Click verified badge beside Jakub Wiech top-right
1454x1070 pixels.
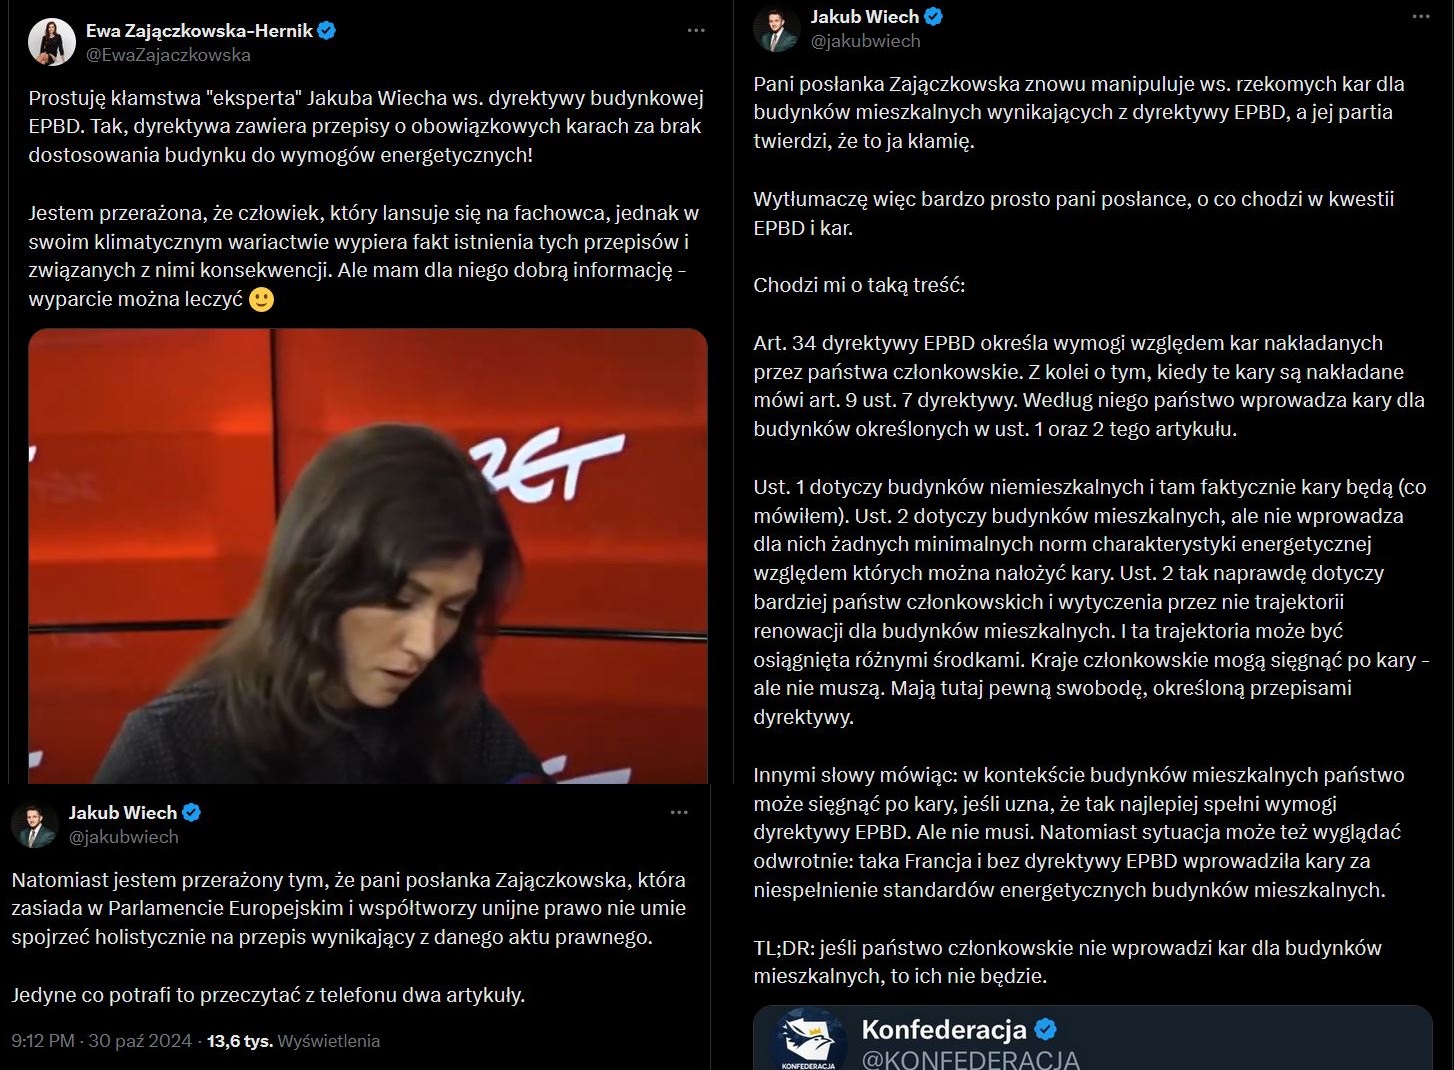click(934, 16)
